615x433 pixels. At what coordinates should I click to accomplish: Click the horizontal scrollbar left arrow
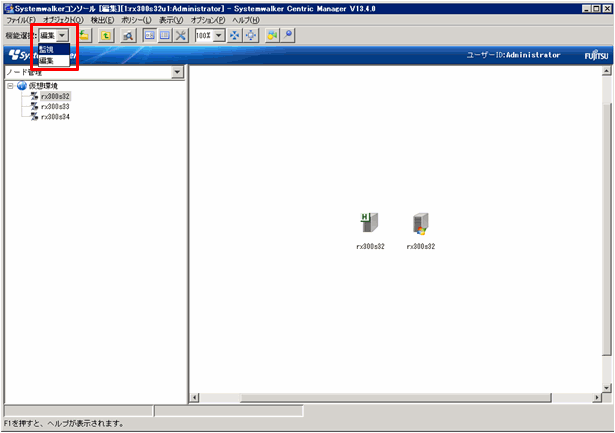(x=195, y=398)
